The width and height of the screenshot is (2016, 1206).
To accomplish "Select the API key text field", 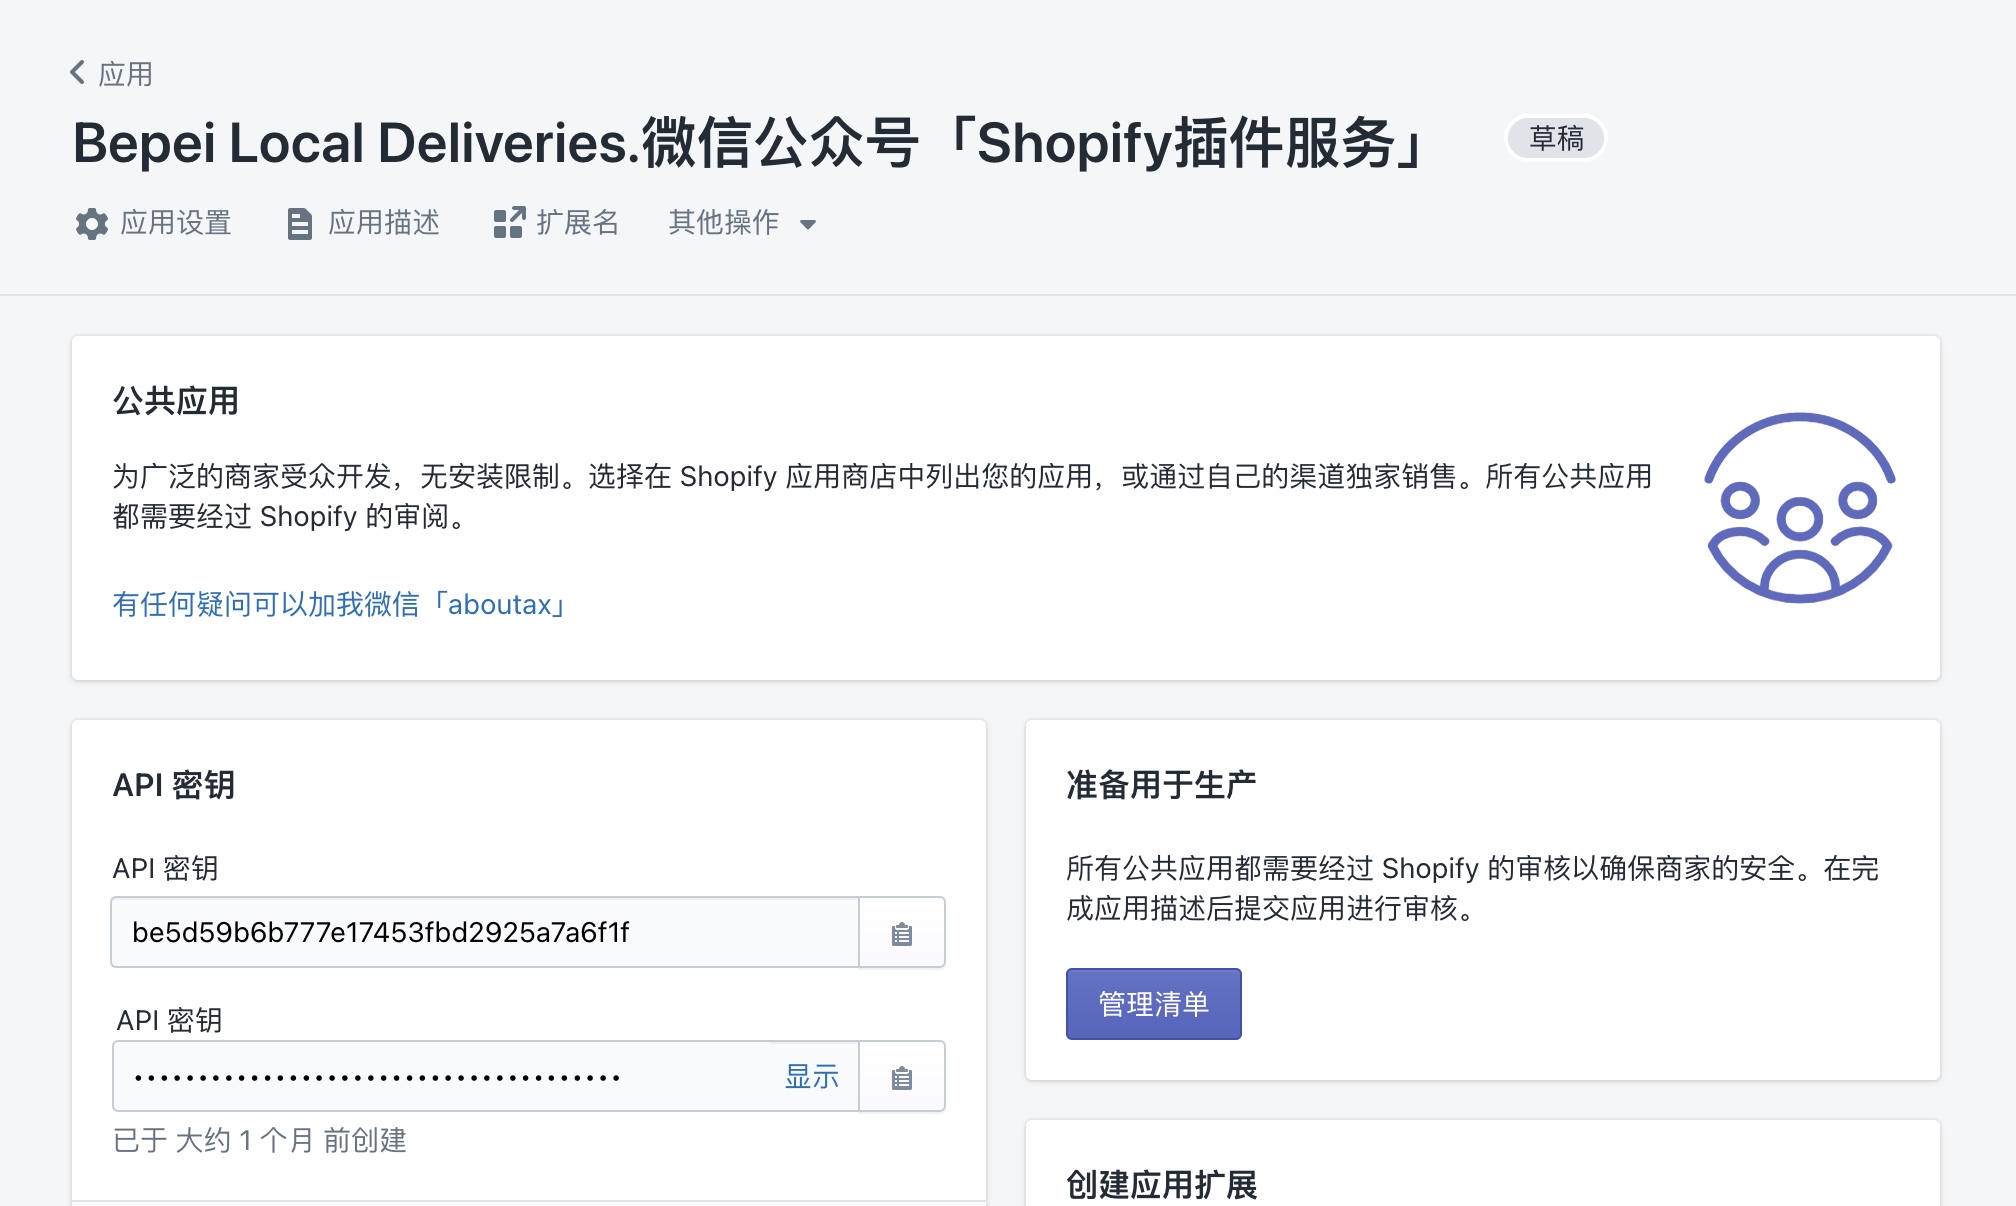I will [485, 932].
